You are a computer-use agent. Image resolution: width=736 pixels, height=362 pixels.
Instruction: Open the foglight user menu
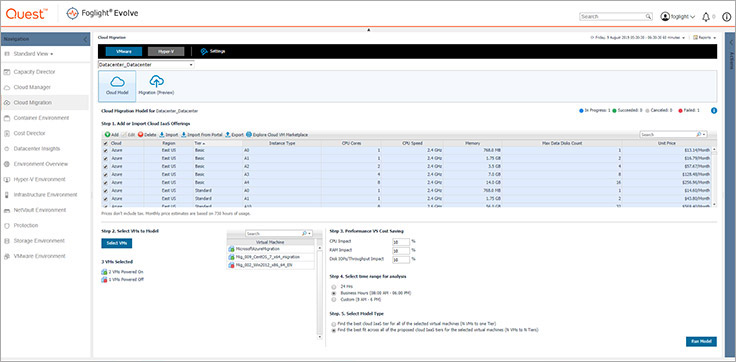[678, 16]
